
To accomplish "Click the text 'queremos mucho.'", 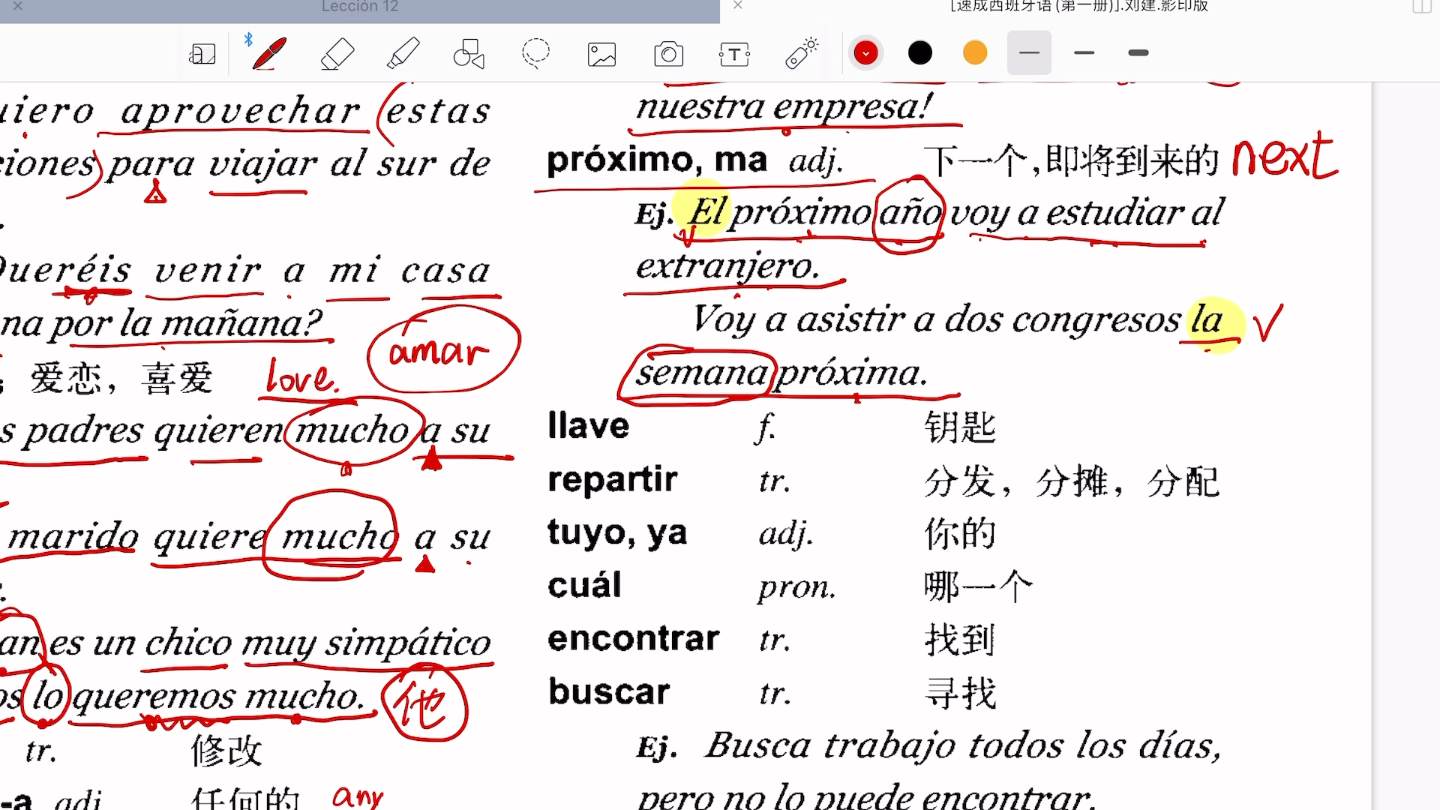I will tap(218, 696).
